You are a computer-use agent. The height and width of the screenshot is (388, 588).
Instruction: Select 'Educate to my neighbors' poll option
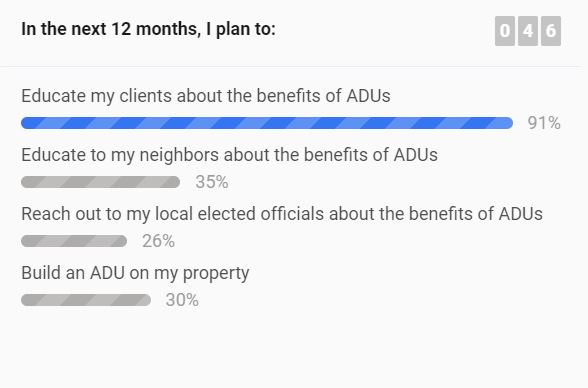(230, 155)
